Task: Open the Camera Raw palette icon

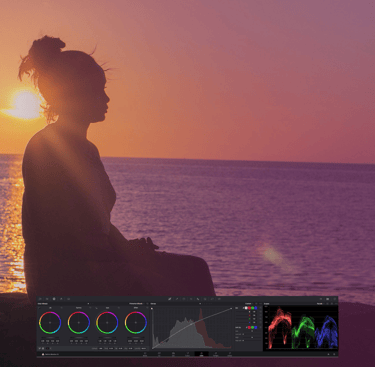Action: tap(40, 299)
